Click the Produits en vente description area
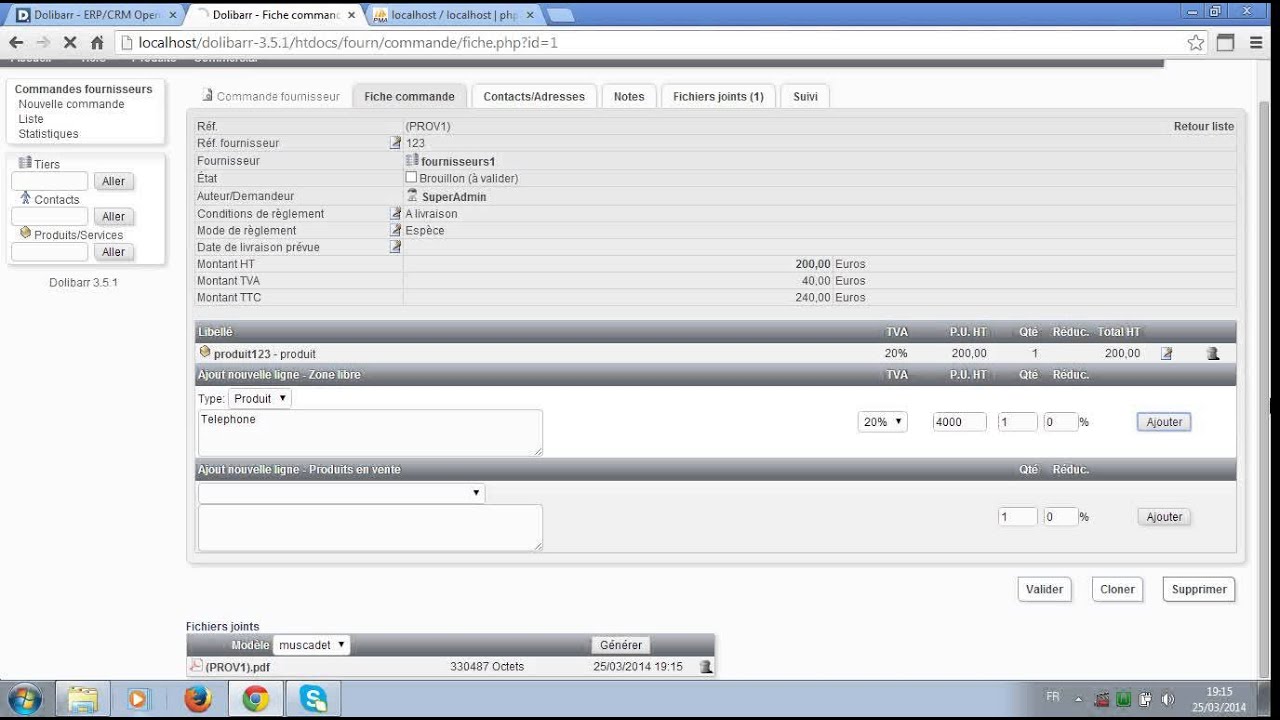Viewport: 1280px width, 720px height. tap(370, 527)
